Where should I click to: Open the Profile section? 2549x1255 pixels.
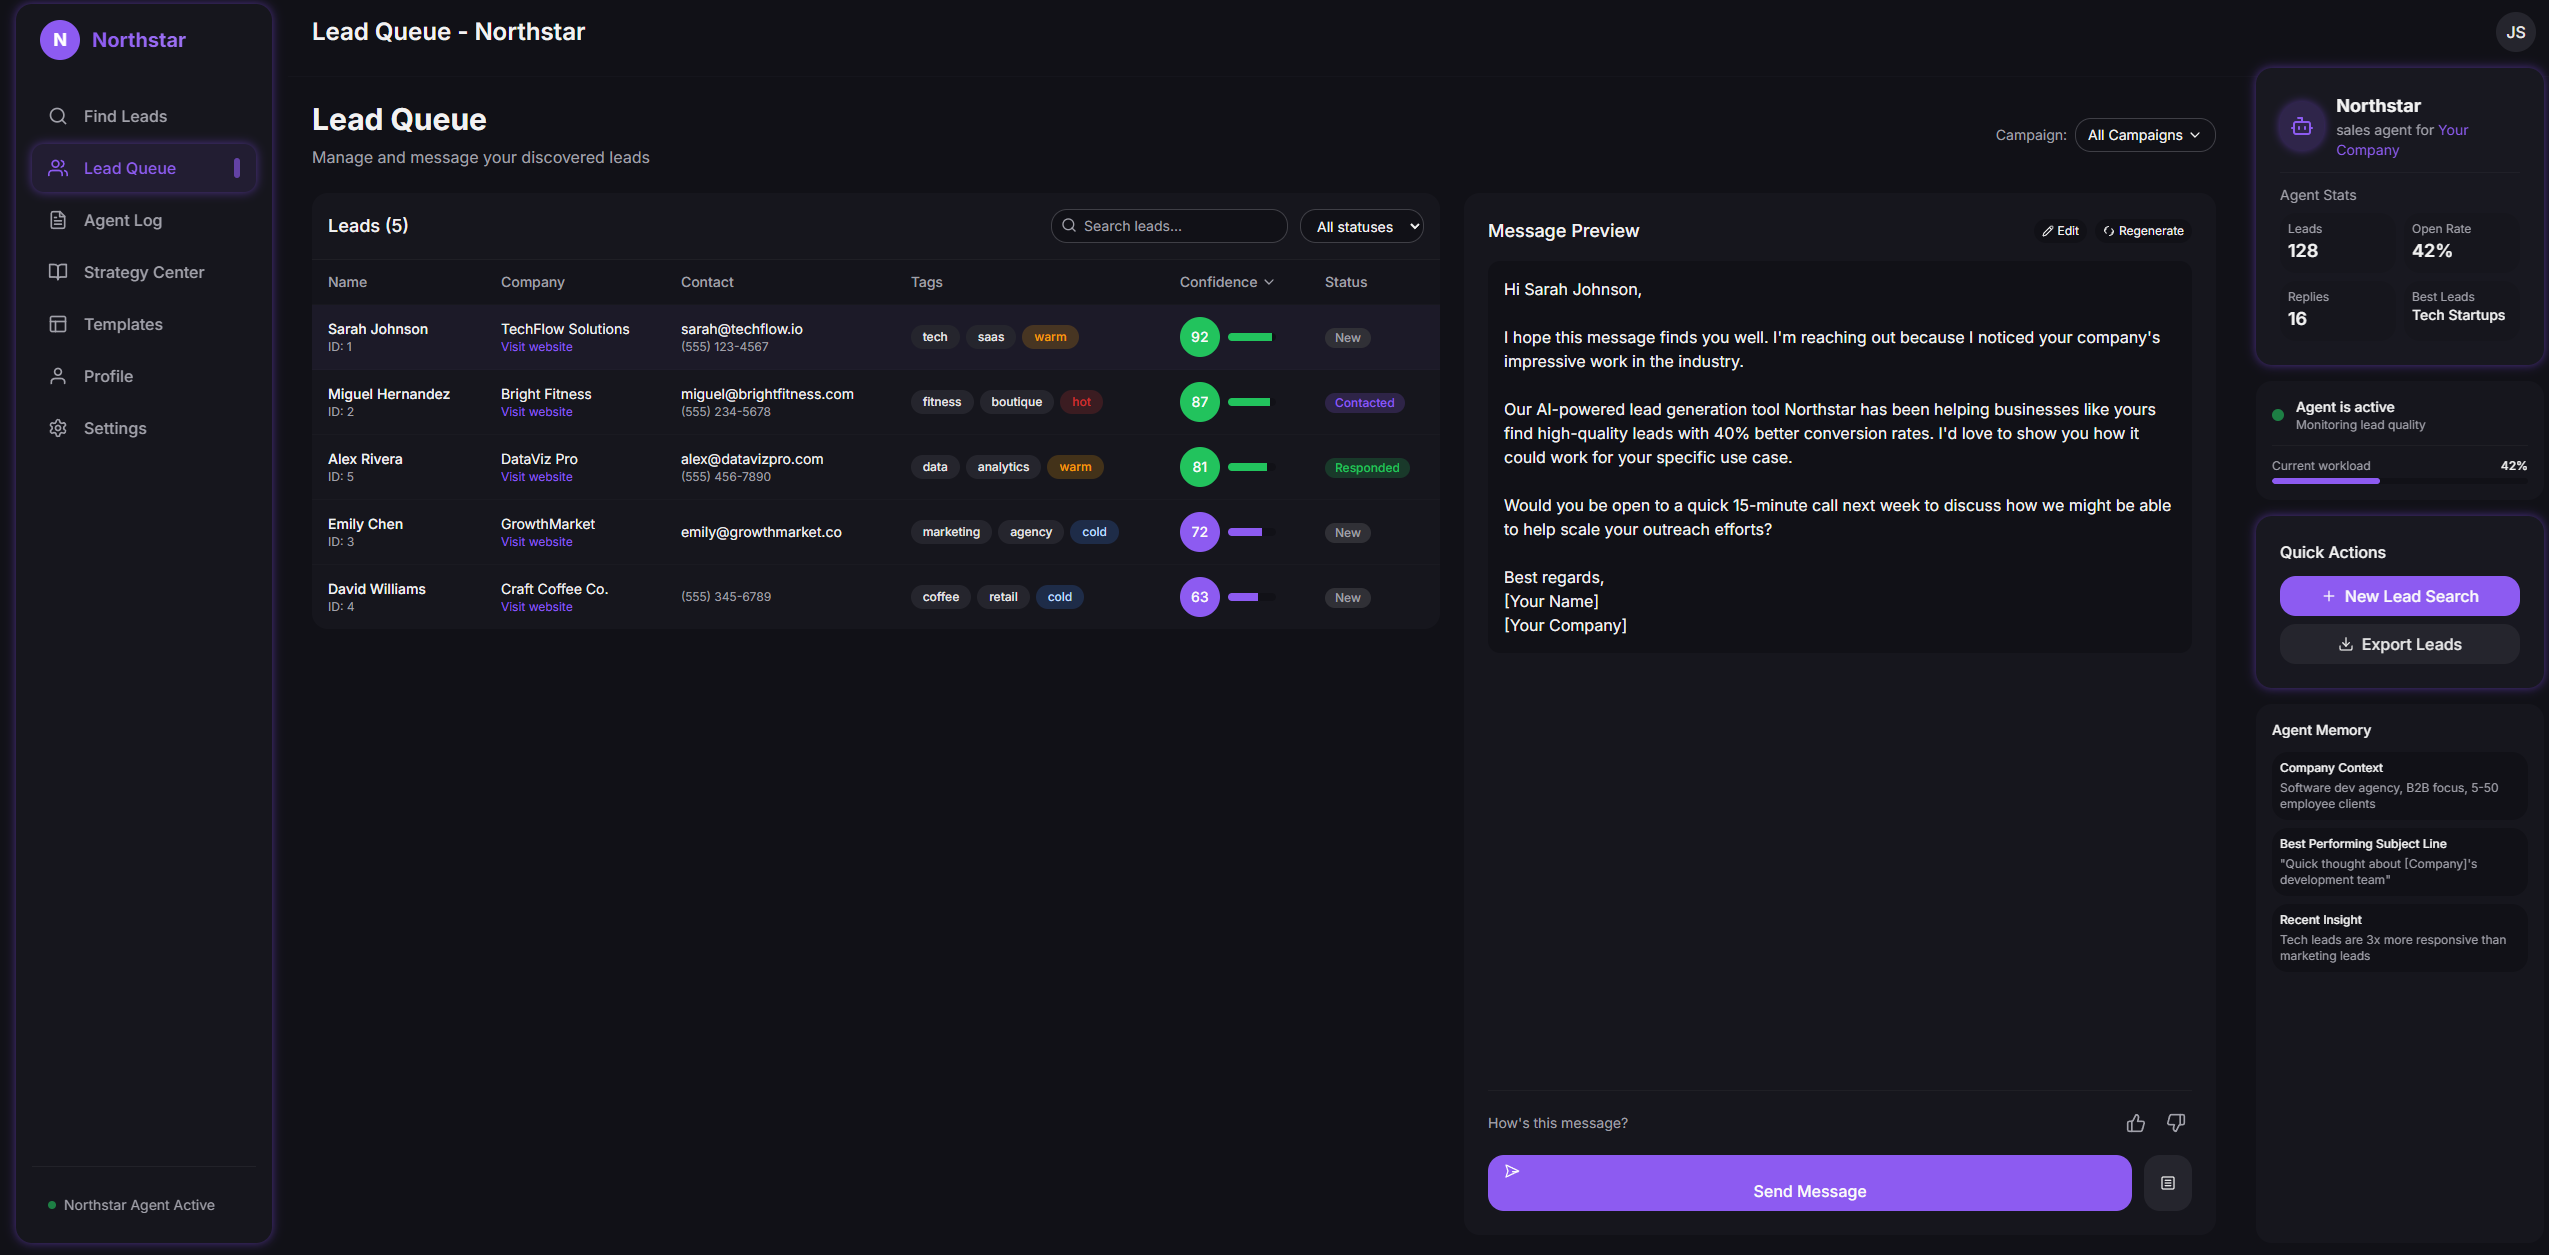point(107,376)
